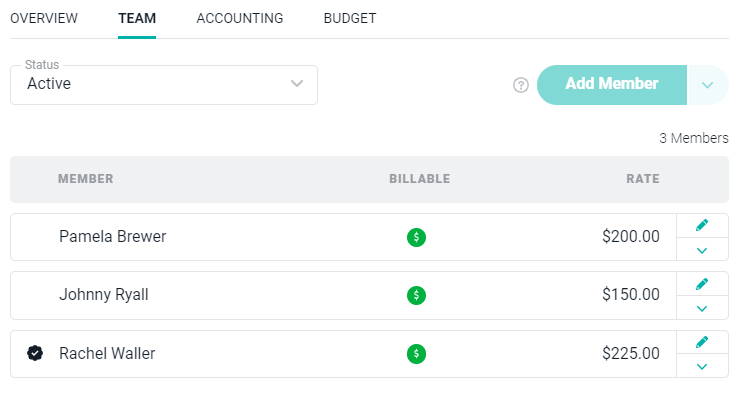
Task: Switch to the Overview tab
Action: click(44, 18)
